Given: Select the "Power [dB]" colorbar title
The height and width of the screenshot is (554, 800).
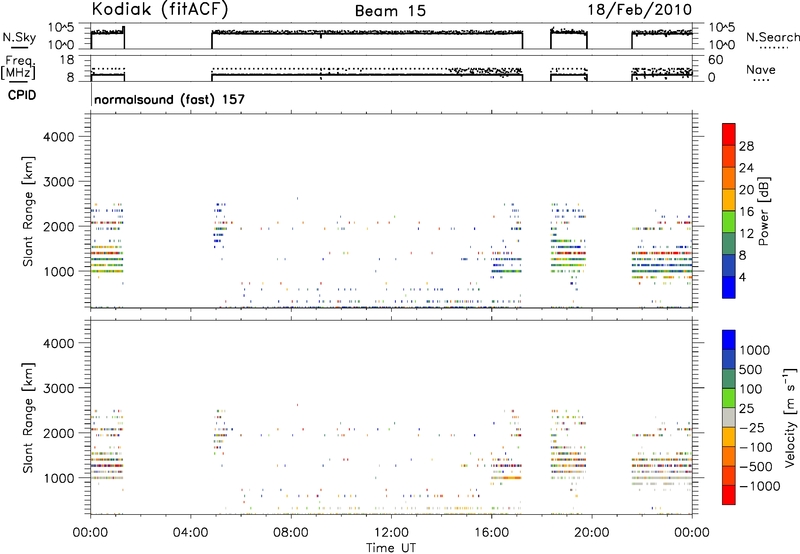Looking at the screenshot, I should coord(764,211).
